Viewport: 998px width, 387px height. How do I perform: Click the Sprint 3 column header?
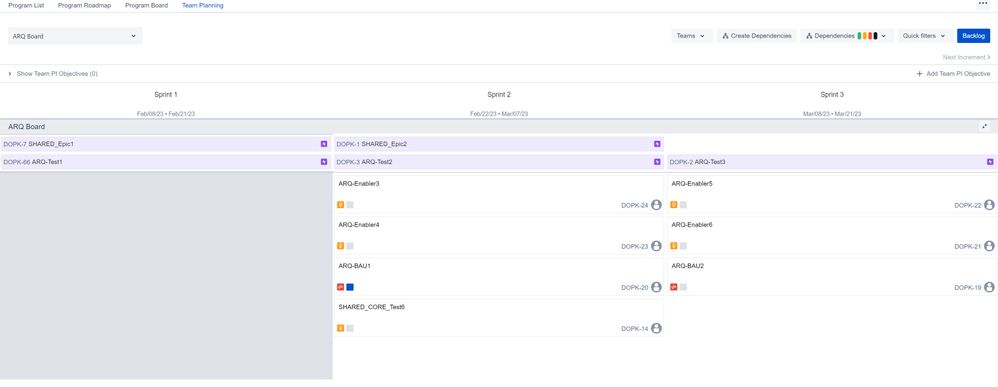coord(832,94)
